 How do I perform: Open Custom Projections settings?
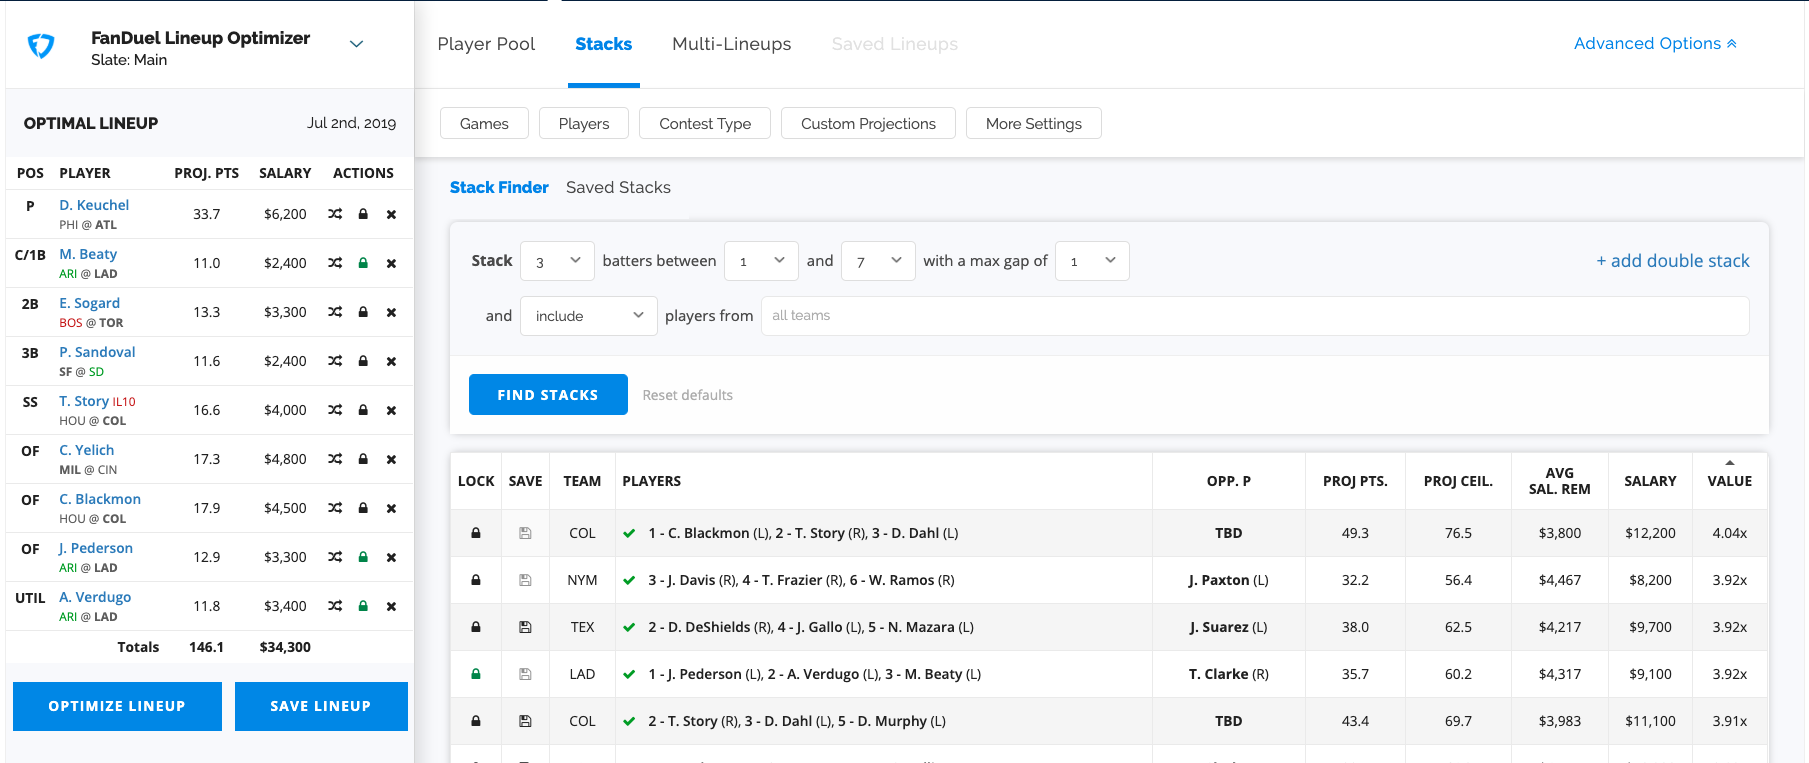[x=868, y=123]
